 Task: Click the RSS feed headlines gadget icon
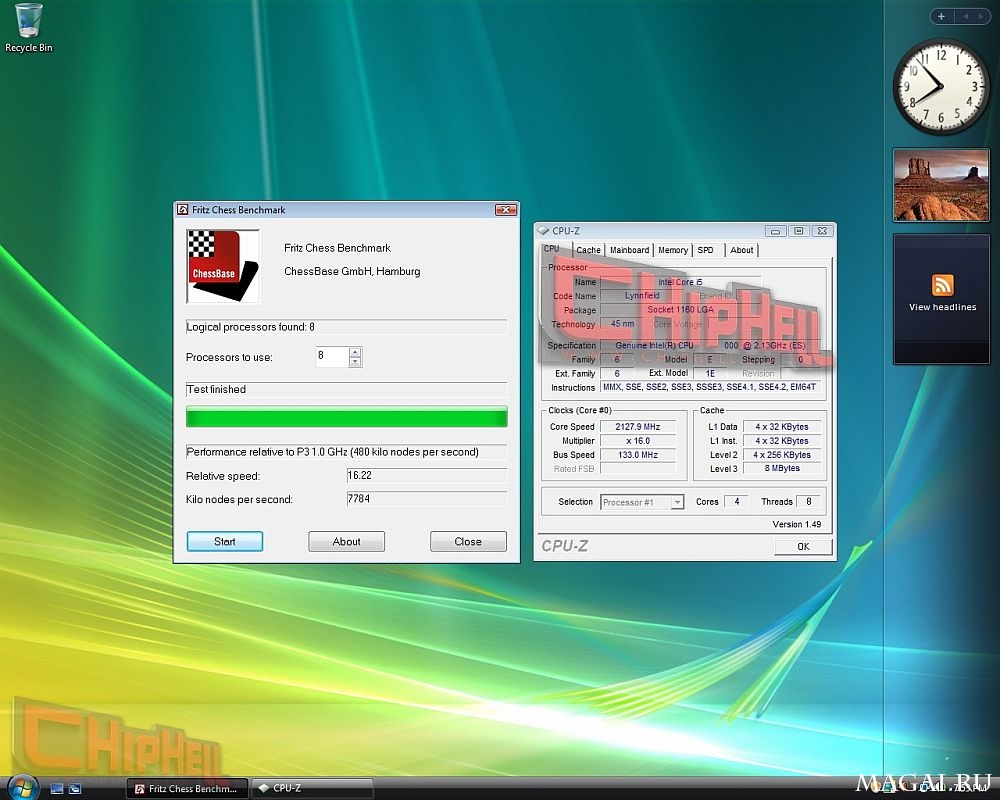942,285
